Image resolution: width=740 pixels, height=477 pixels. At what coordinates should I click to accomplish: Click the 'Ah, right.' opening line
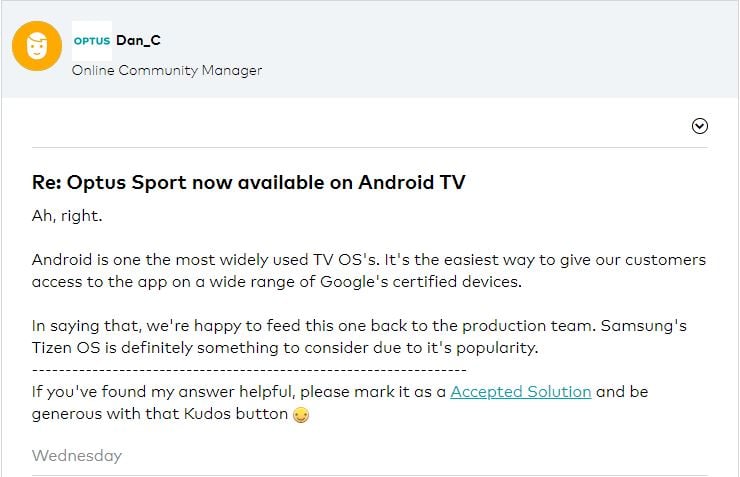[67, 216]
